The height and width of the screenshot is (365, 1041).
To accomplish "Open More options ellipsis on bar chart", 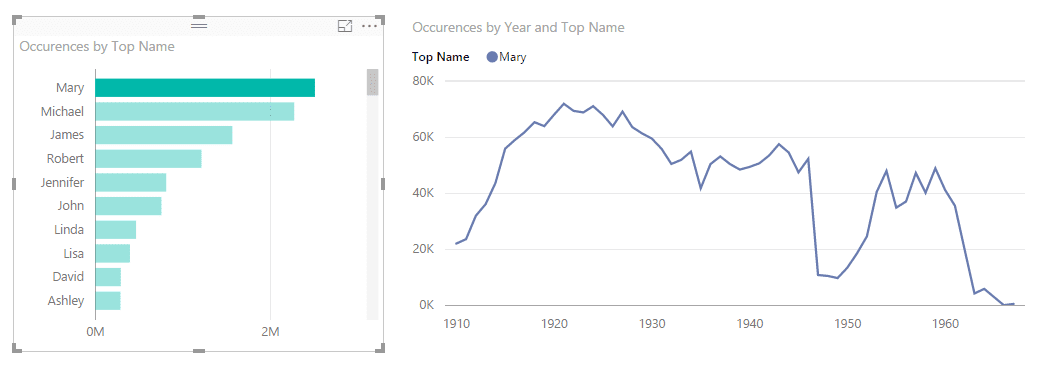I will [x=369, y=26].
